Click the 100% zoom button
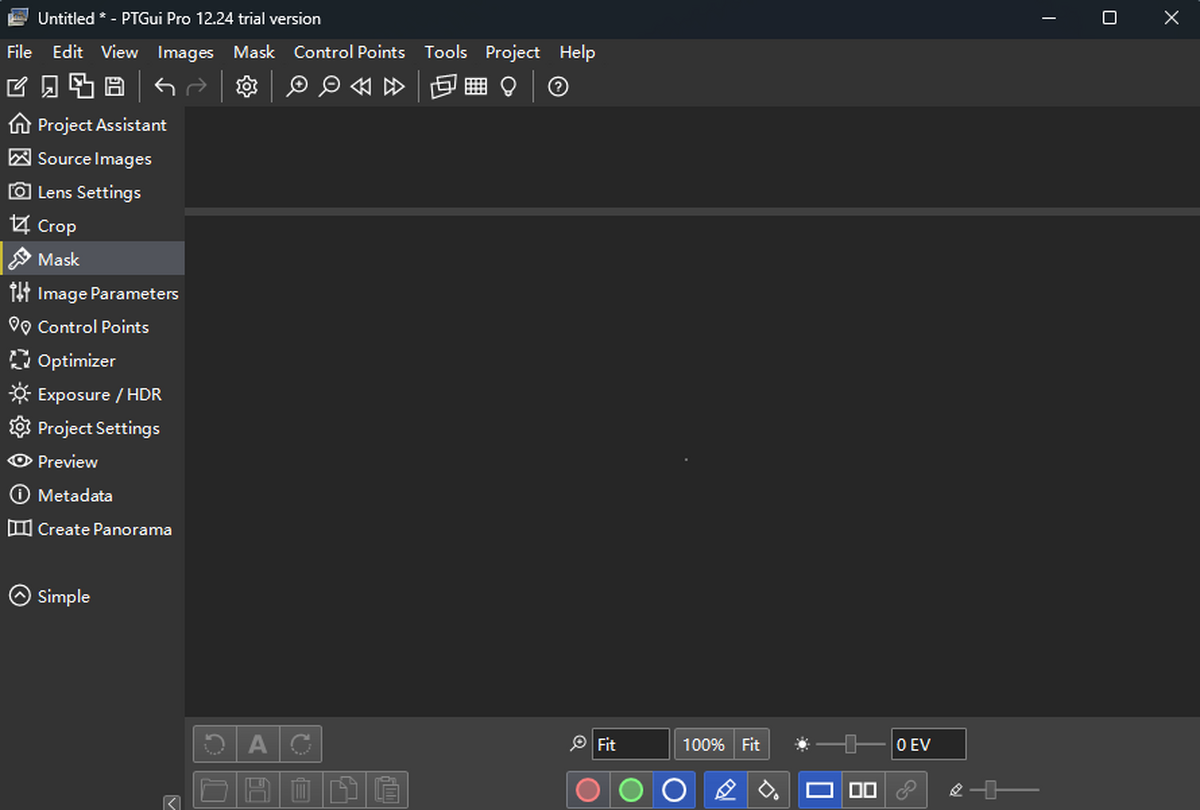The width and height of the screenshot is (1200, 810). (x=704, y=744)
